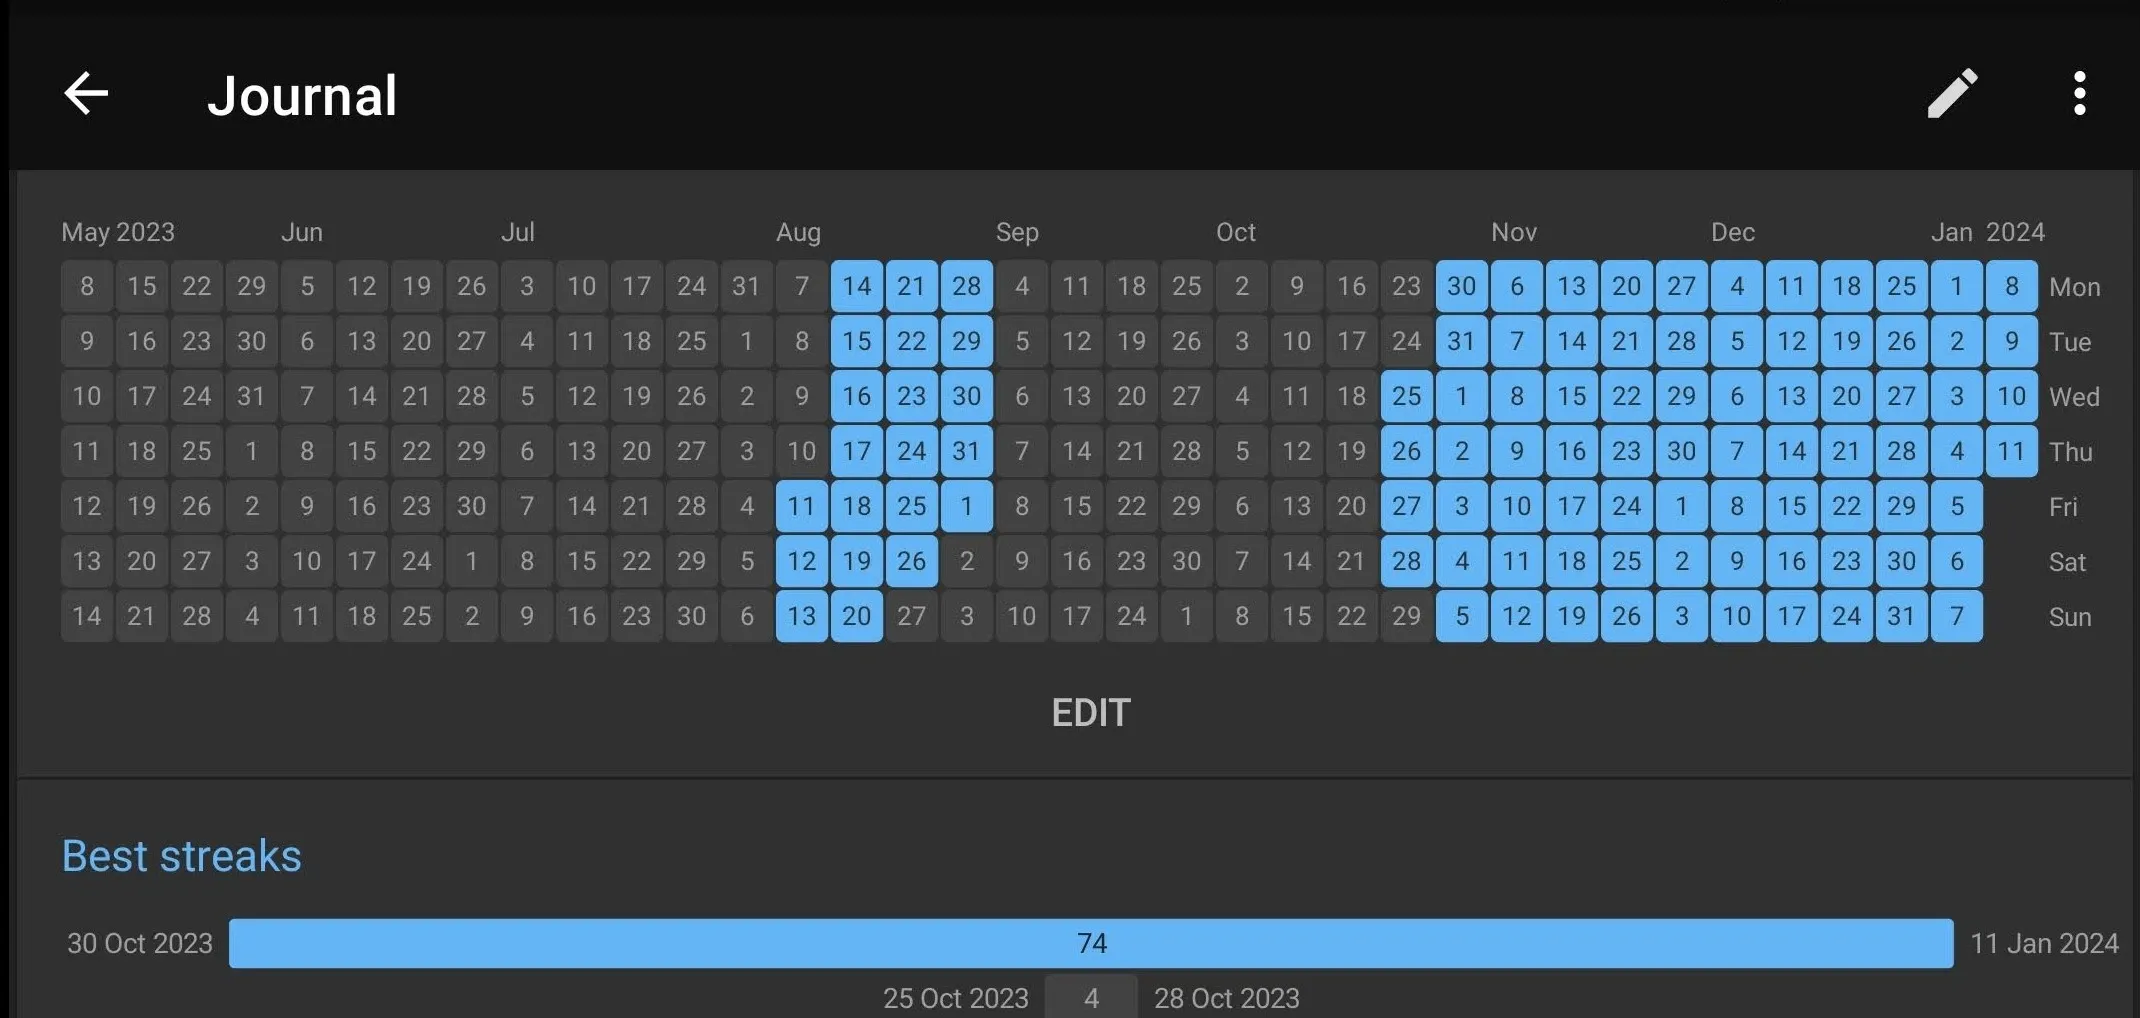Open the pencil edit habit icon
The width and height of the screenshot is (2140, 1018).
pos(1952,94)
